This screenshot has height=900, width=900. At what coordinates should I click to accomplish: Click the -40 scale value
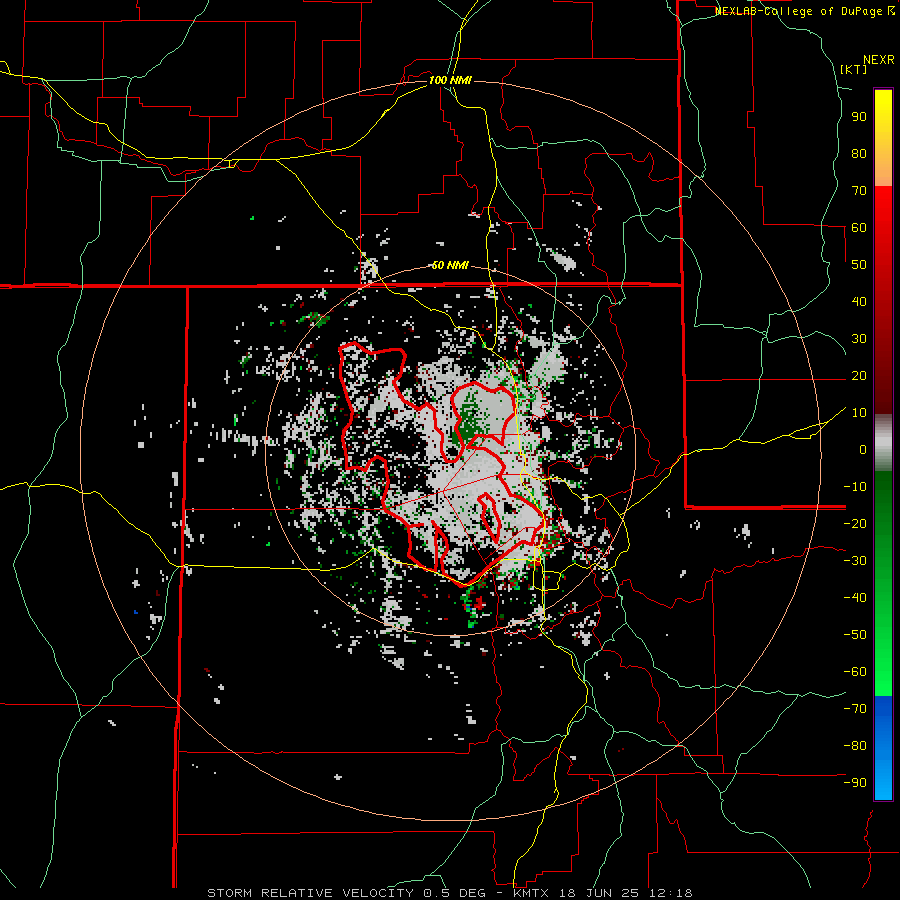855,598
